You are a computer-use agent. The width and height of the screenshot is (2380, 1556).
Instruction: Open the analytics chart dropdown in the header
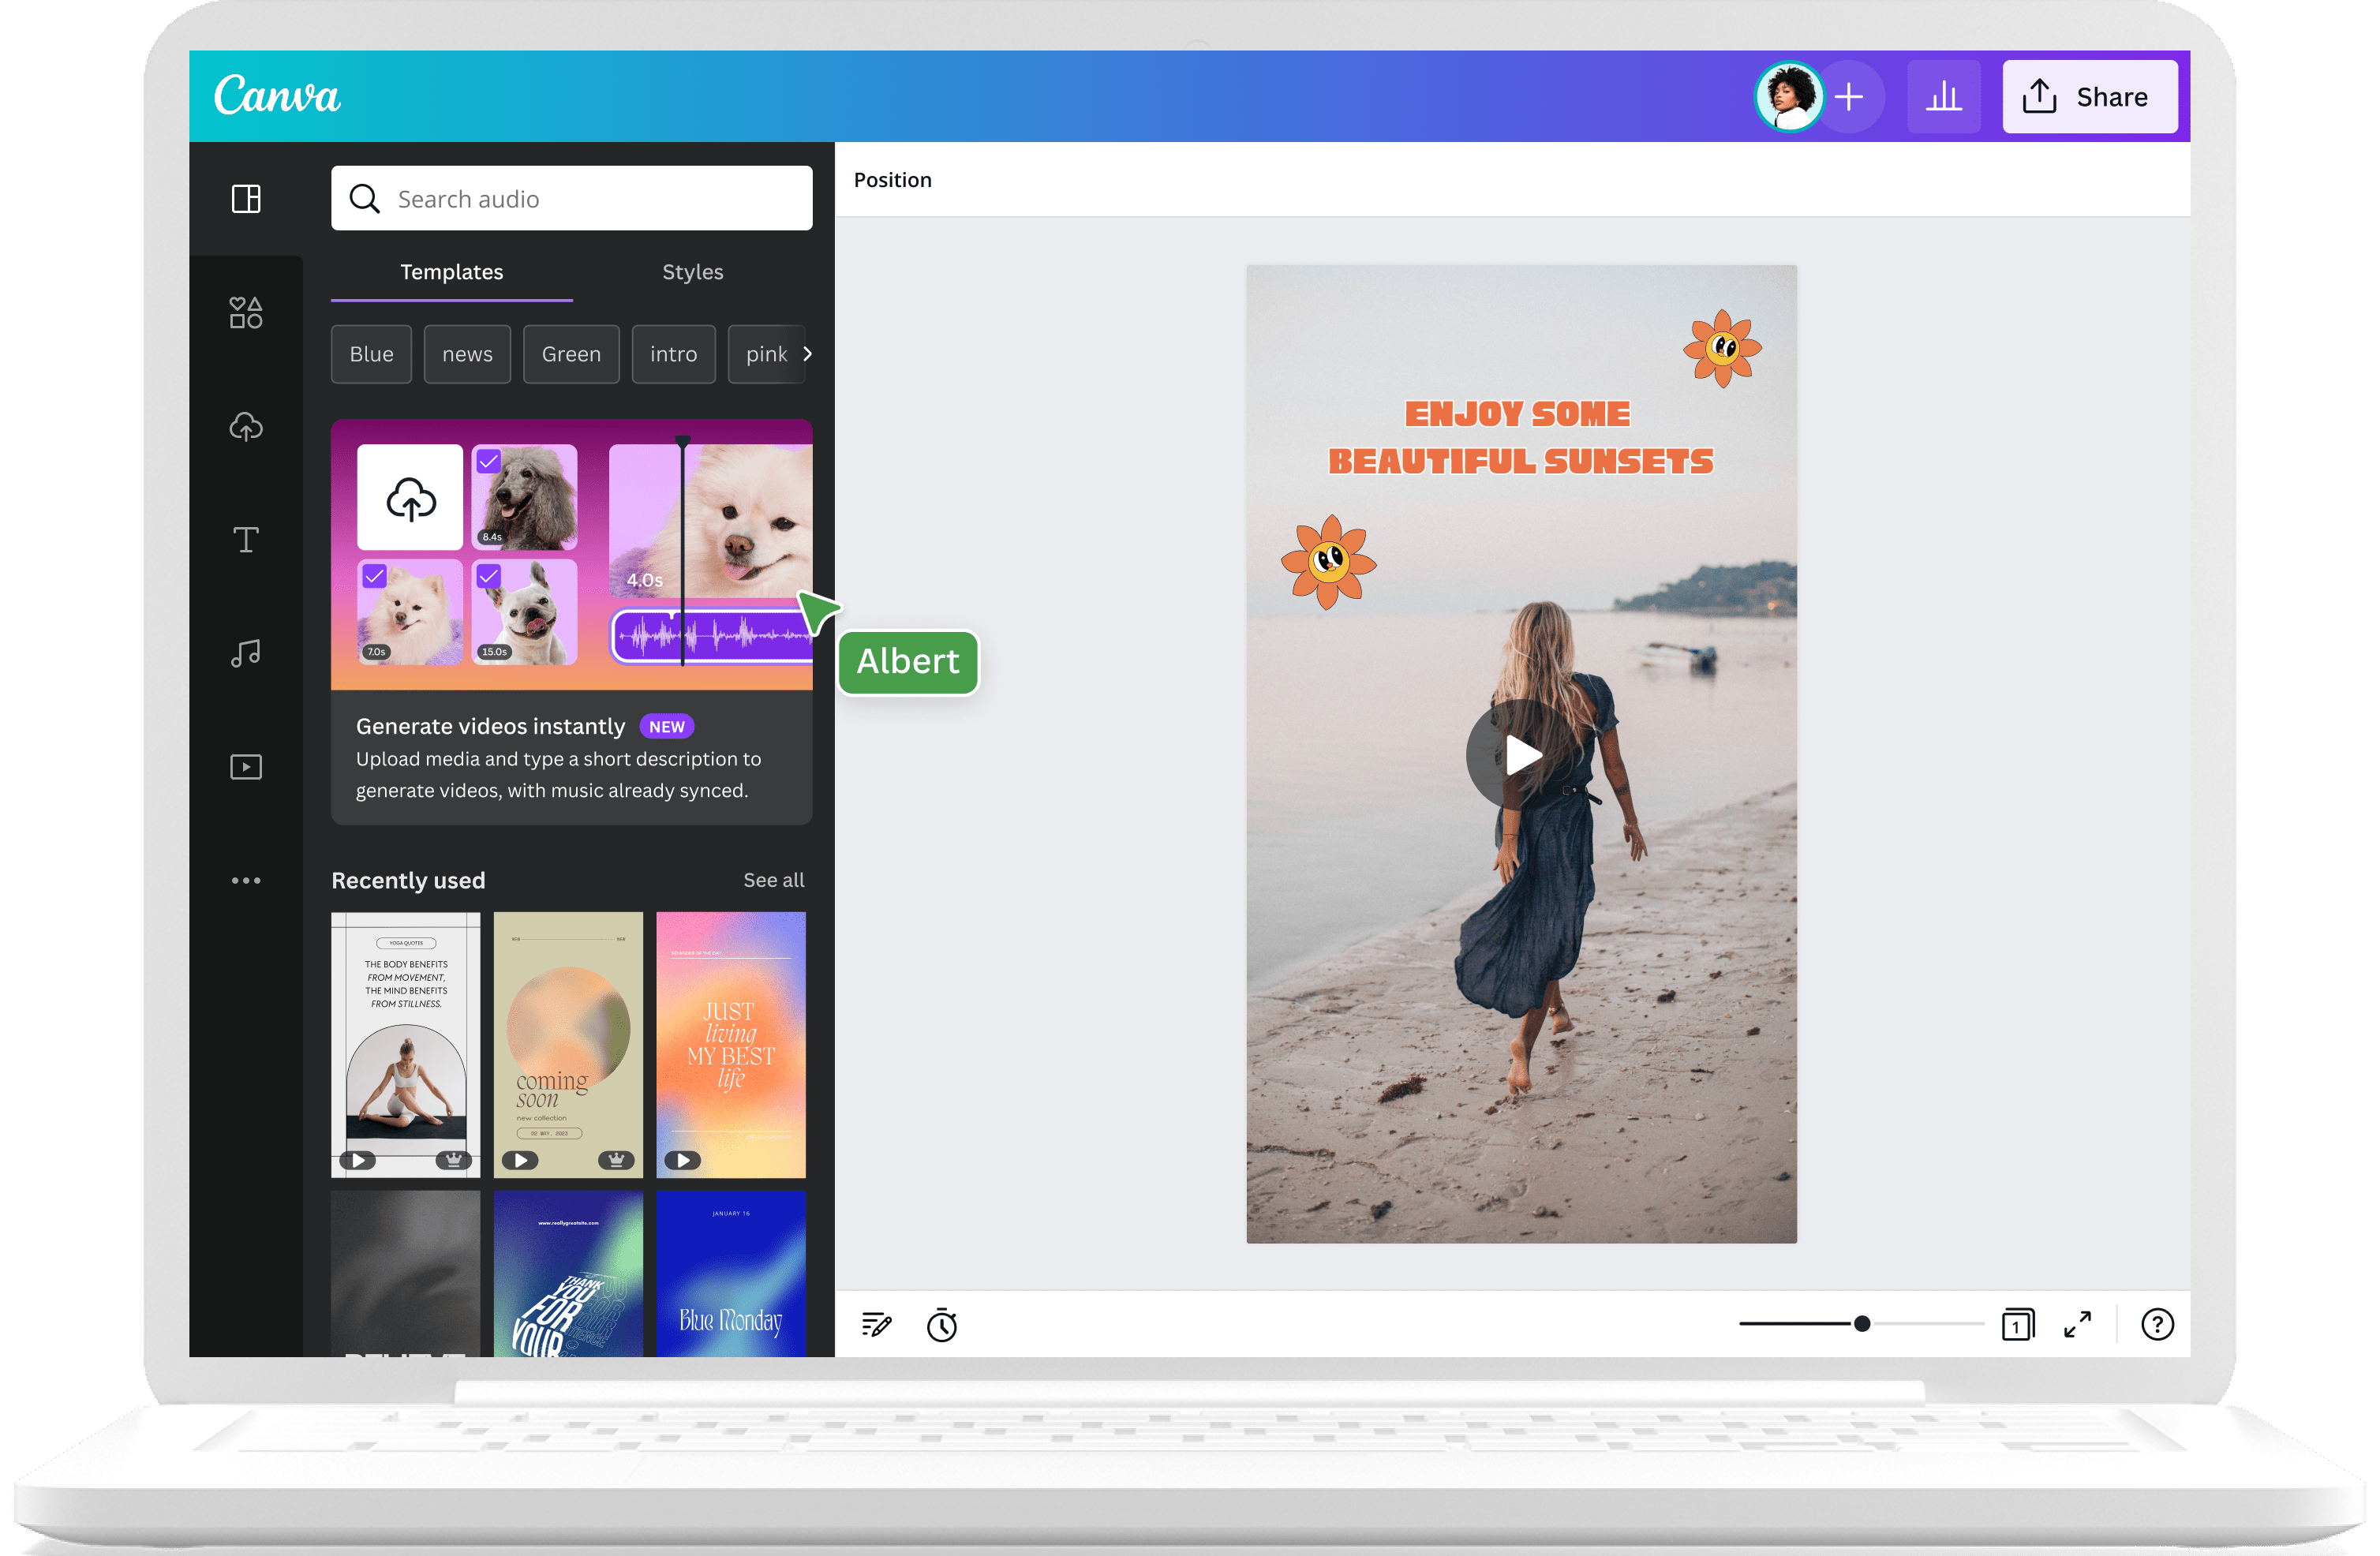click(x=1943, y=96)
